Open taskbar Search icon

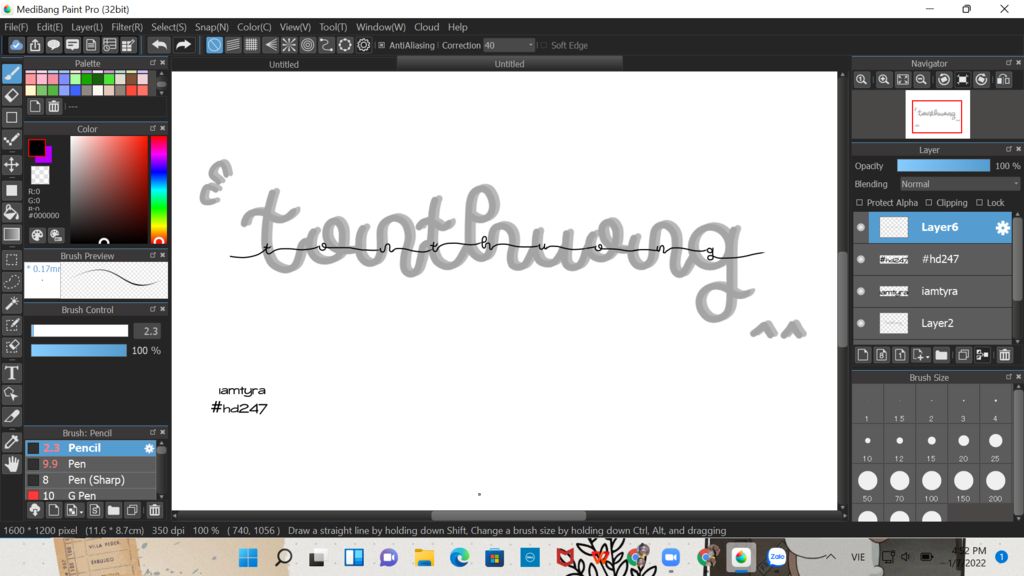click(283, 558)
